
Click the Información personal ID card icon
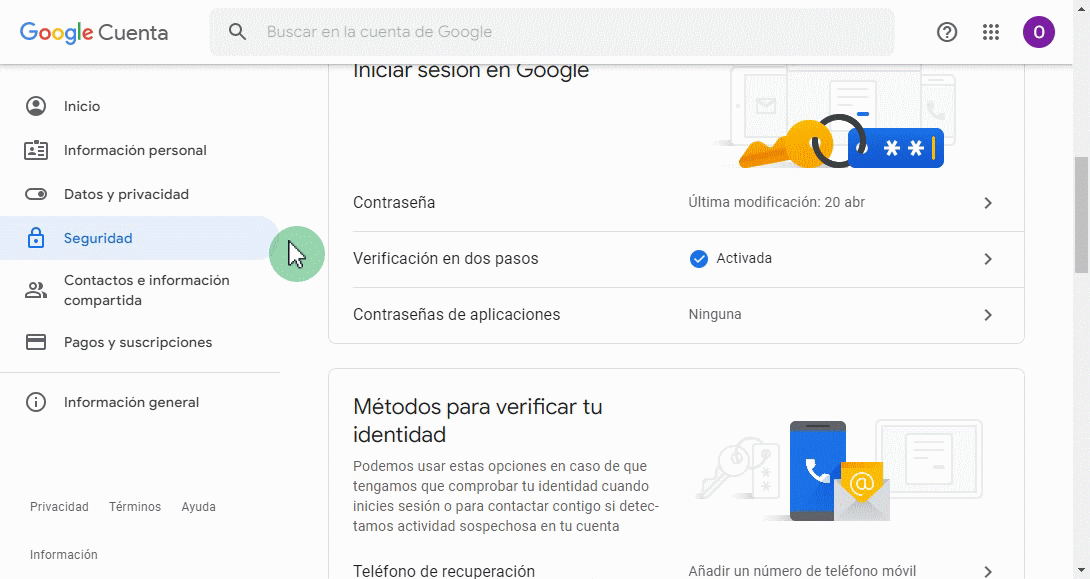pyautogui.click(x=36, y=150)
